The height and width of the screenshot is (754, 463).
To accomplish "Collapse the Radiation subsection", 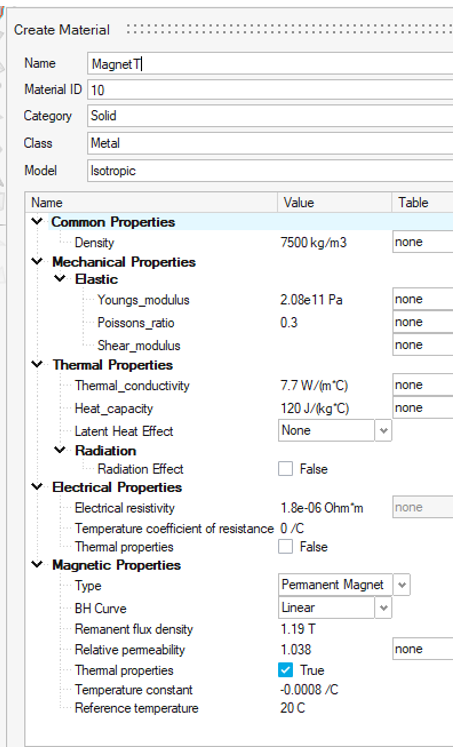I will point(60,450).
